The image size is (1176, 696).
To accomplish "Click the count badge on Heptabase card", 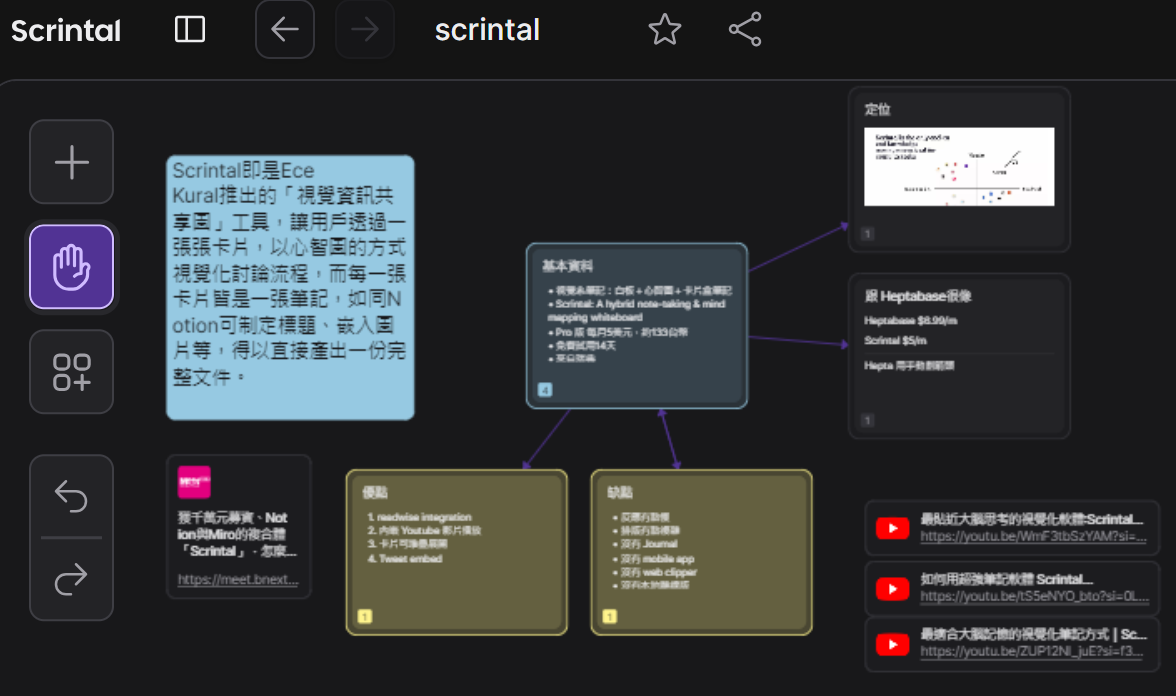I will pos(868,420).
